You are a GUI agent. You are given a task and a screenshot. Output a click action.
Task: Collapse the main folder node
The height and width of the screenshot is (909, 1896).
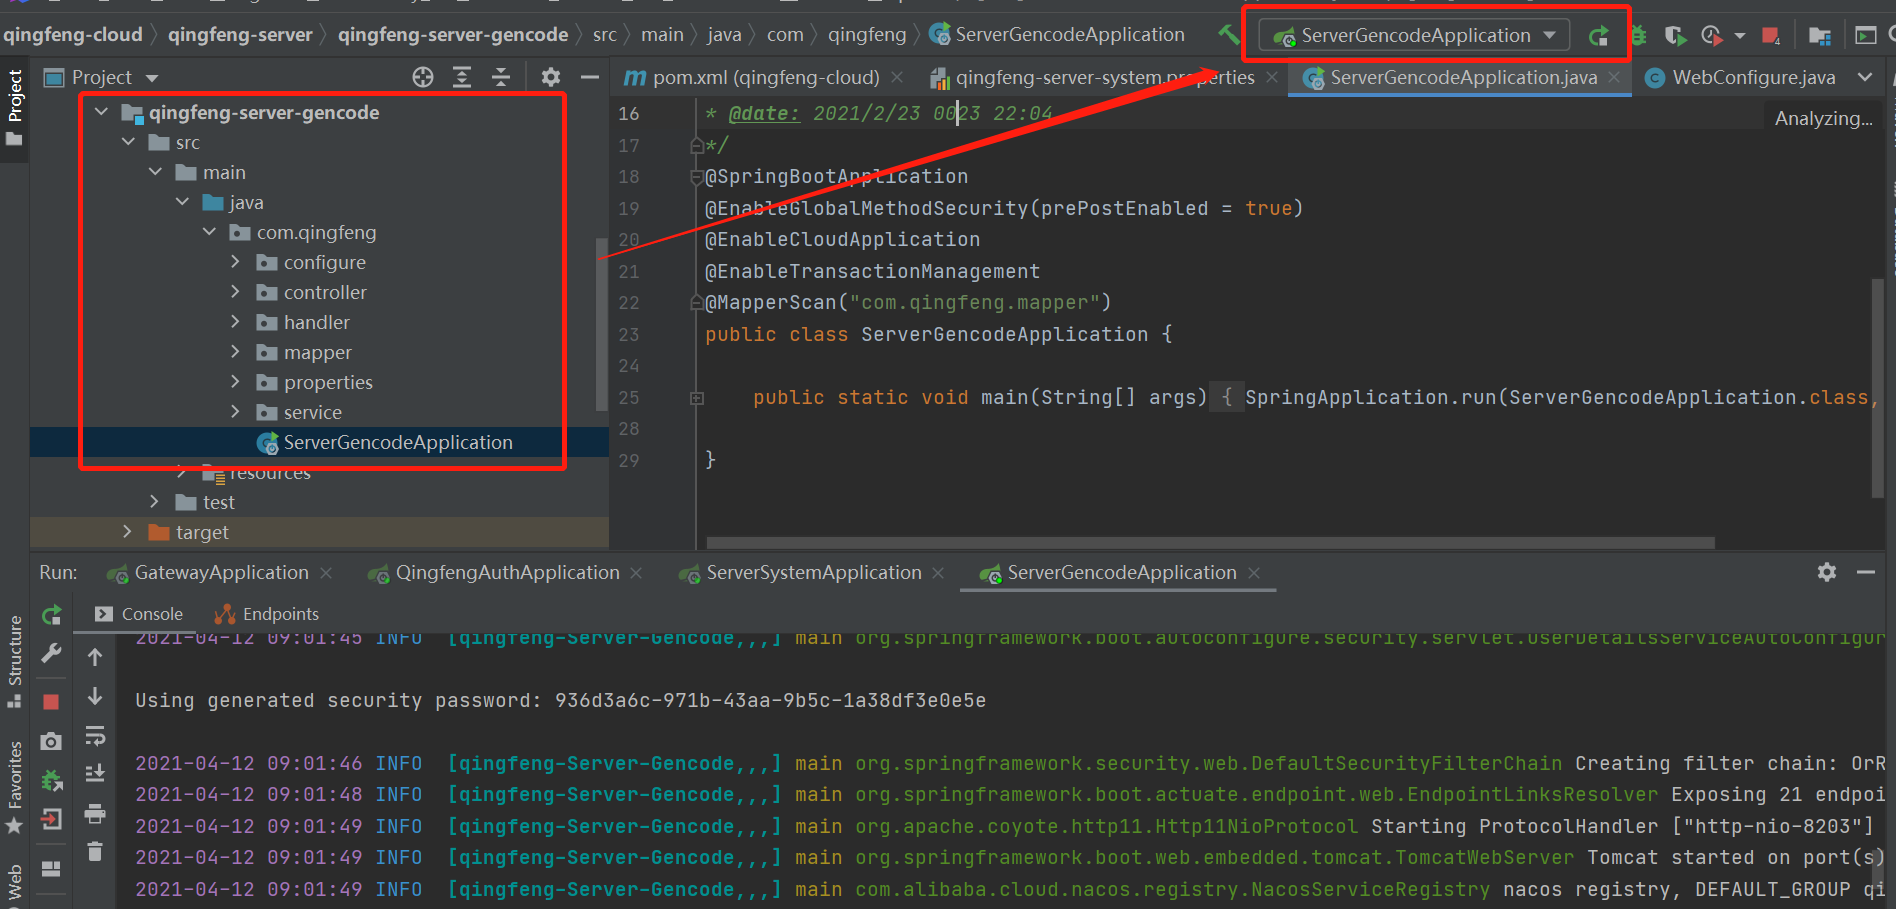[x=155, y=172]
